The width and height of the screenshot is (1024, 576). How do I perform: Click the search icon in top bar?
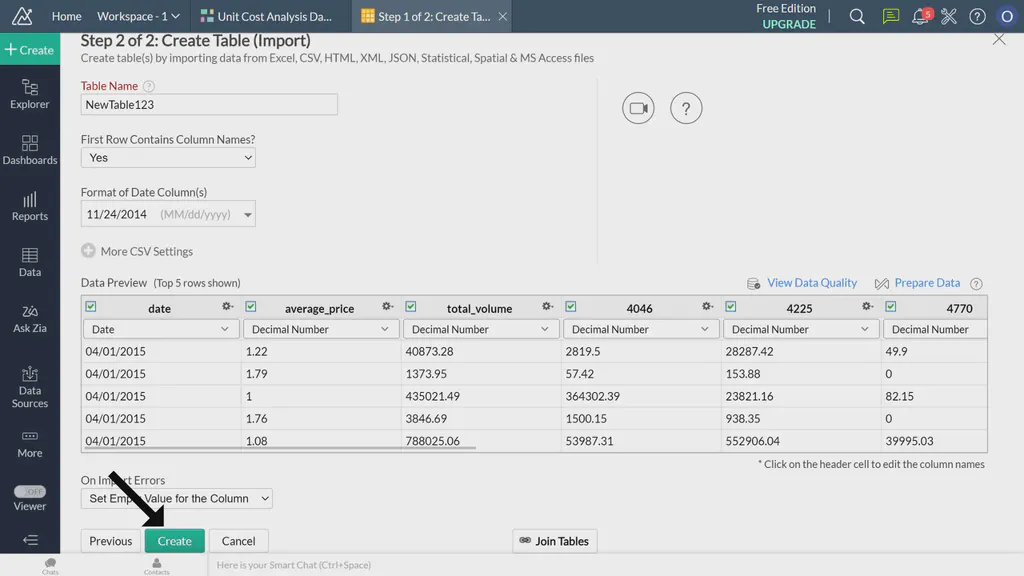click(x=856, y=16)
